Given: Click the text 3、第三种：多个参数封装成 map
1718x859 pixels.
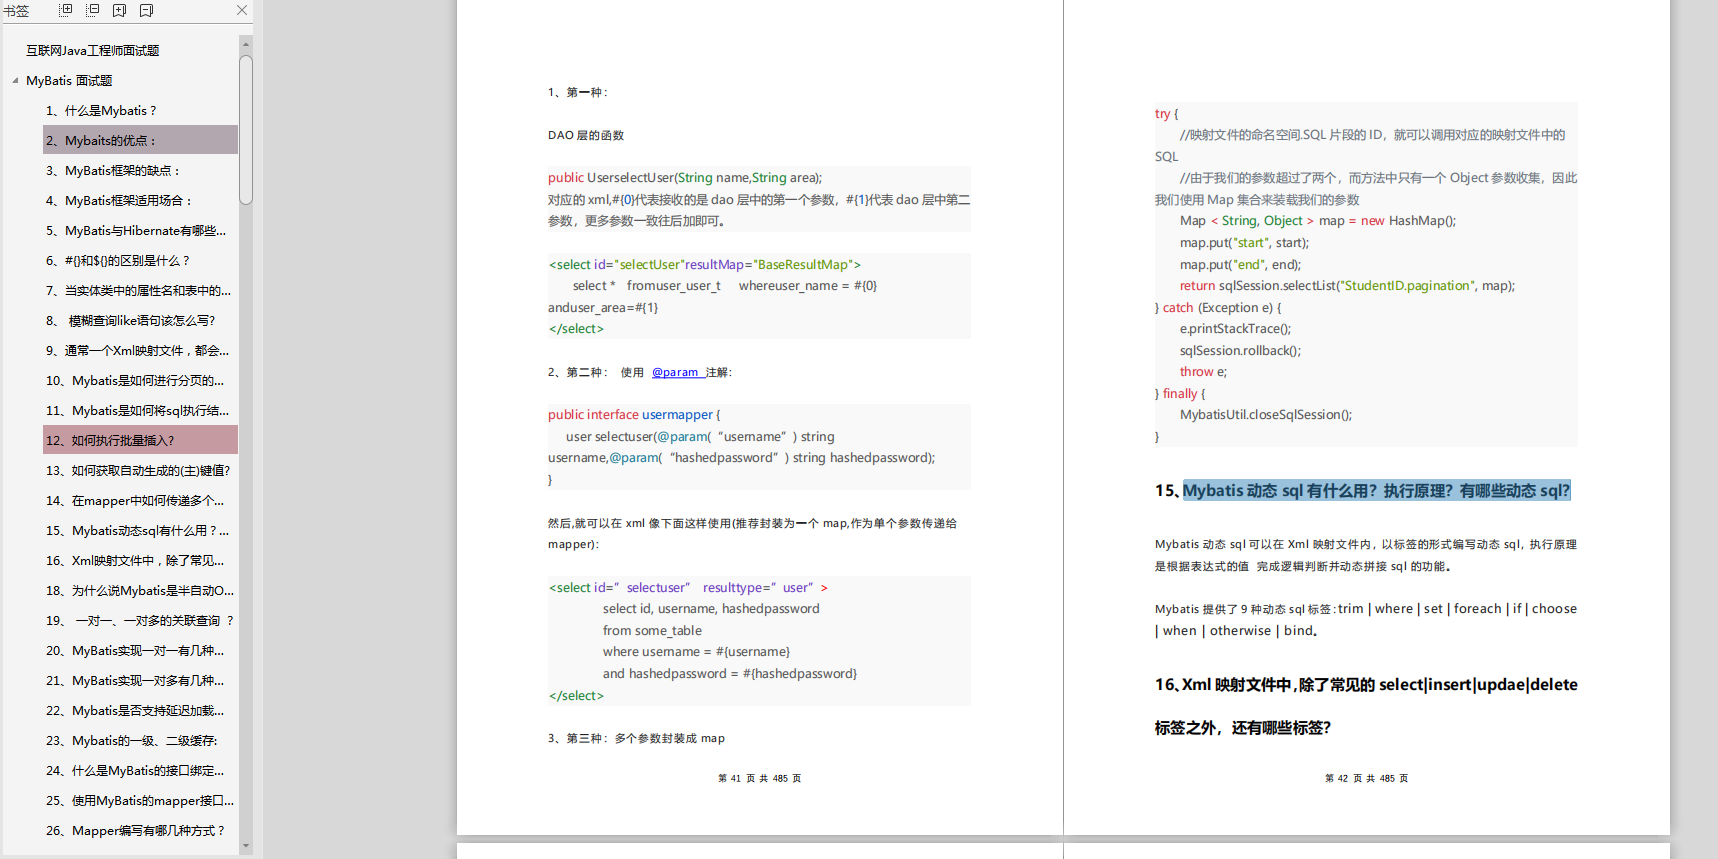Looking at the screenshot, I should pos(636,738).
